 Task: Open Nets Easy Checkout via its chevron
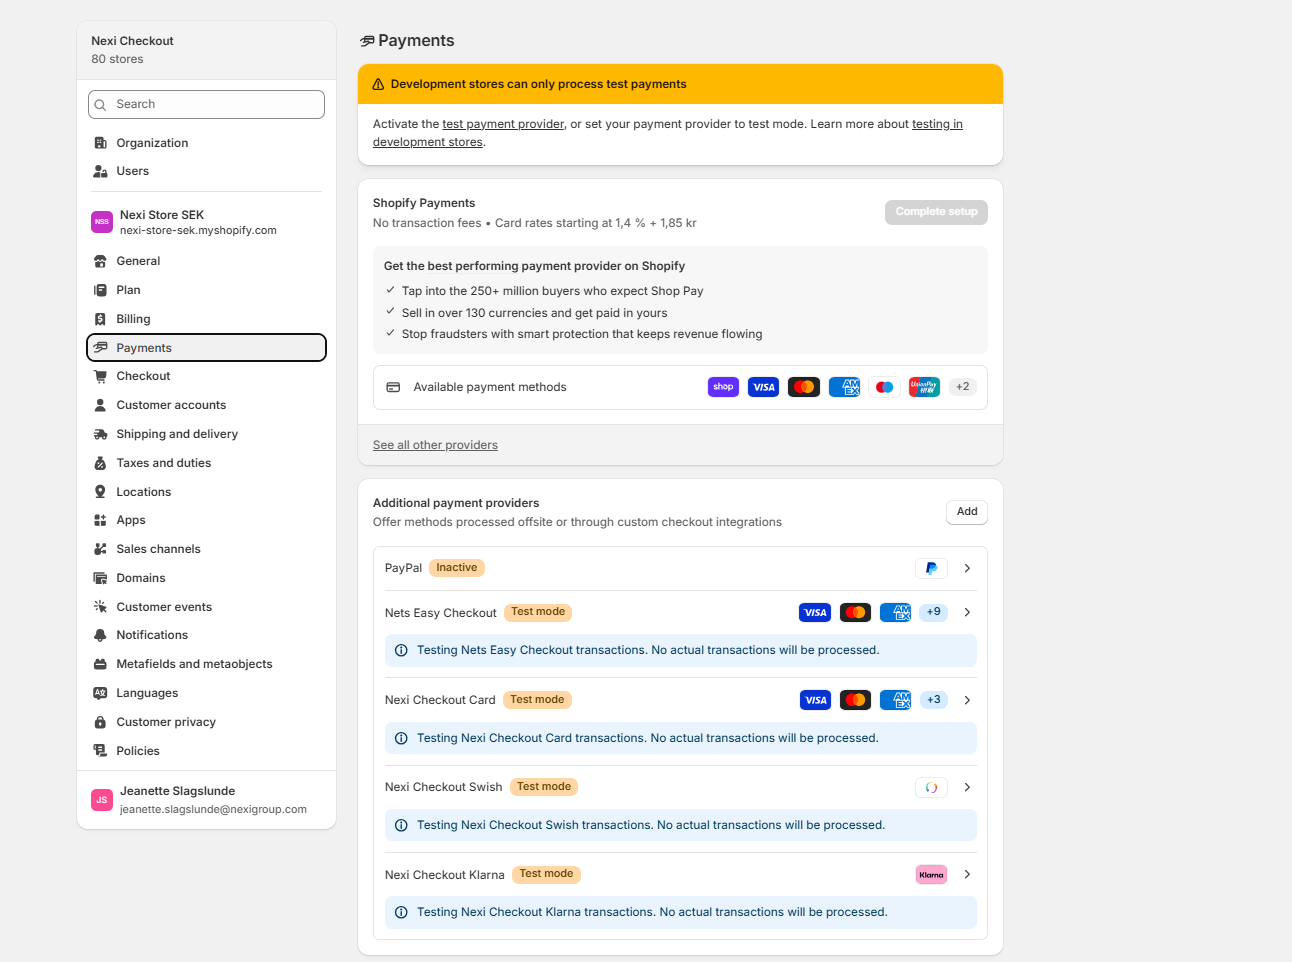click(967, 612)
